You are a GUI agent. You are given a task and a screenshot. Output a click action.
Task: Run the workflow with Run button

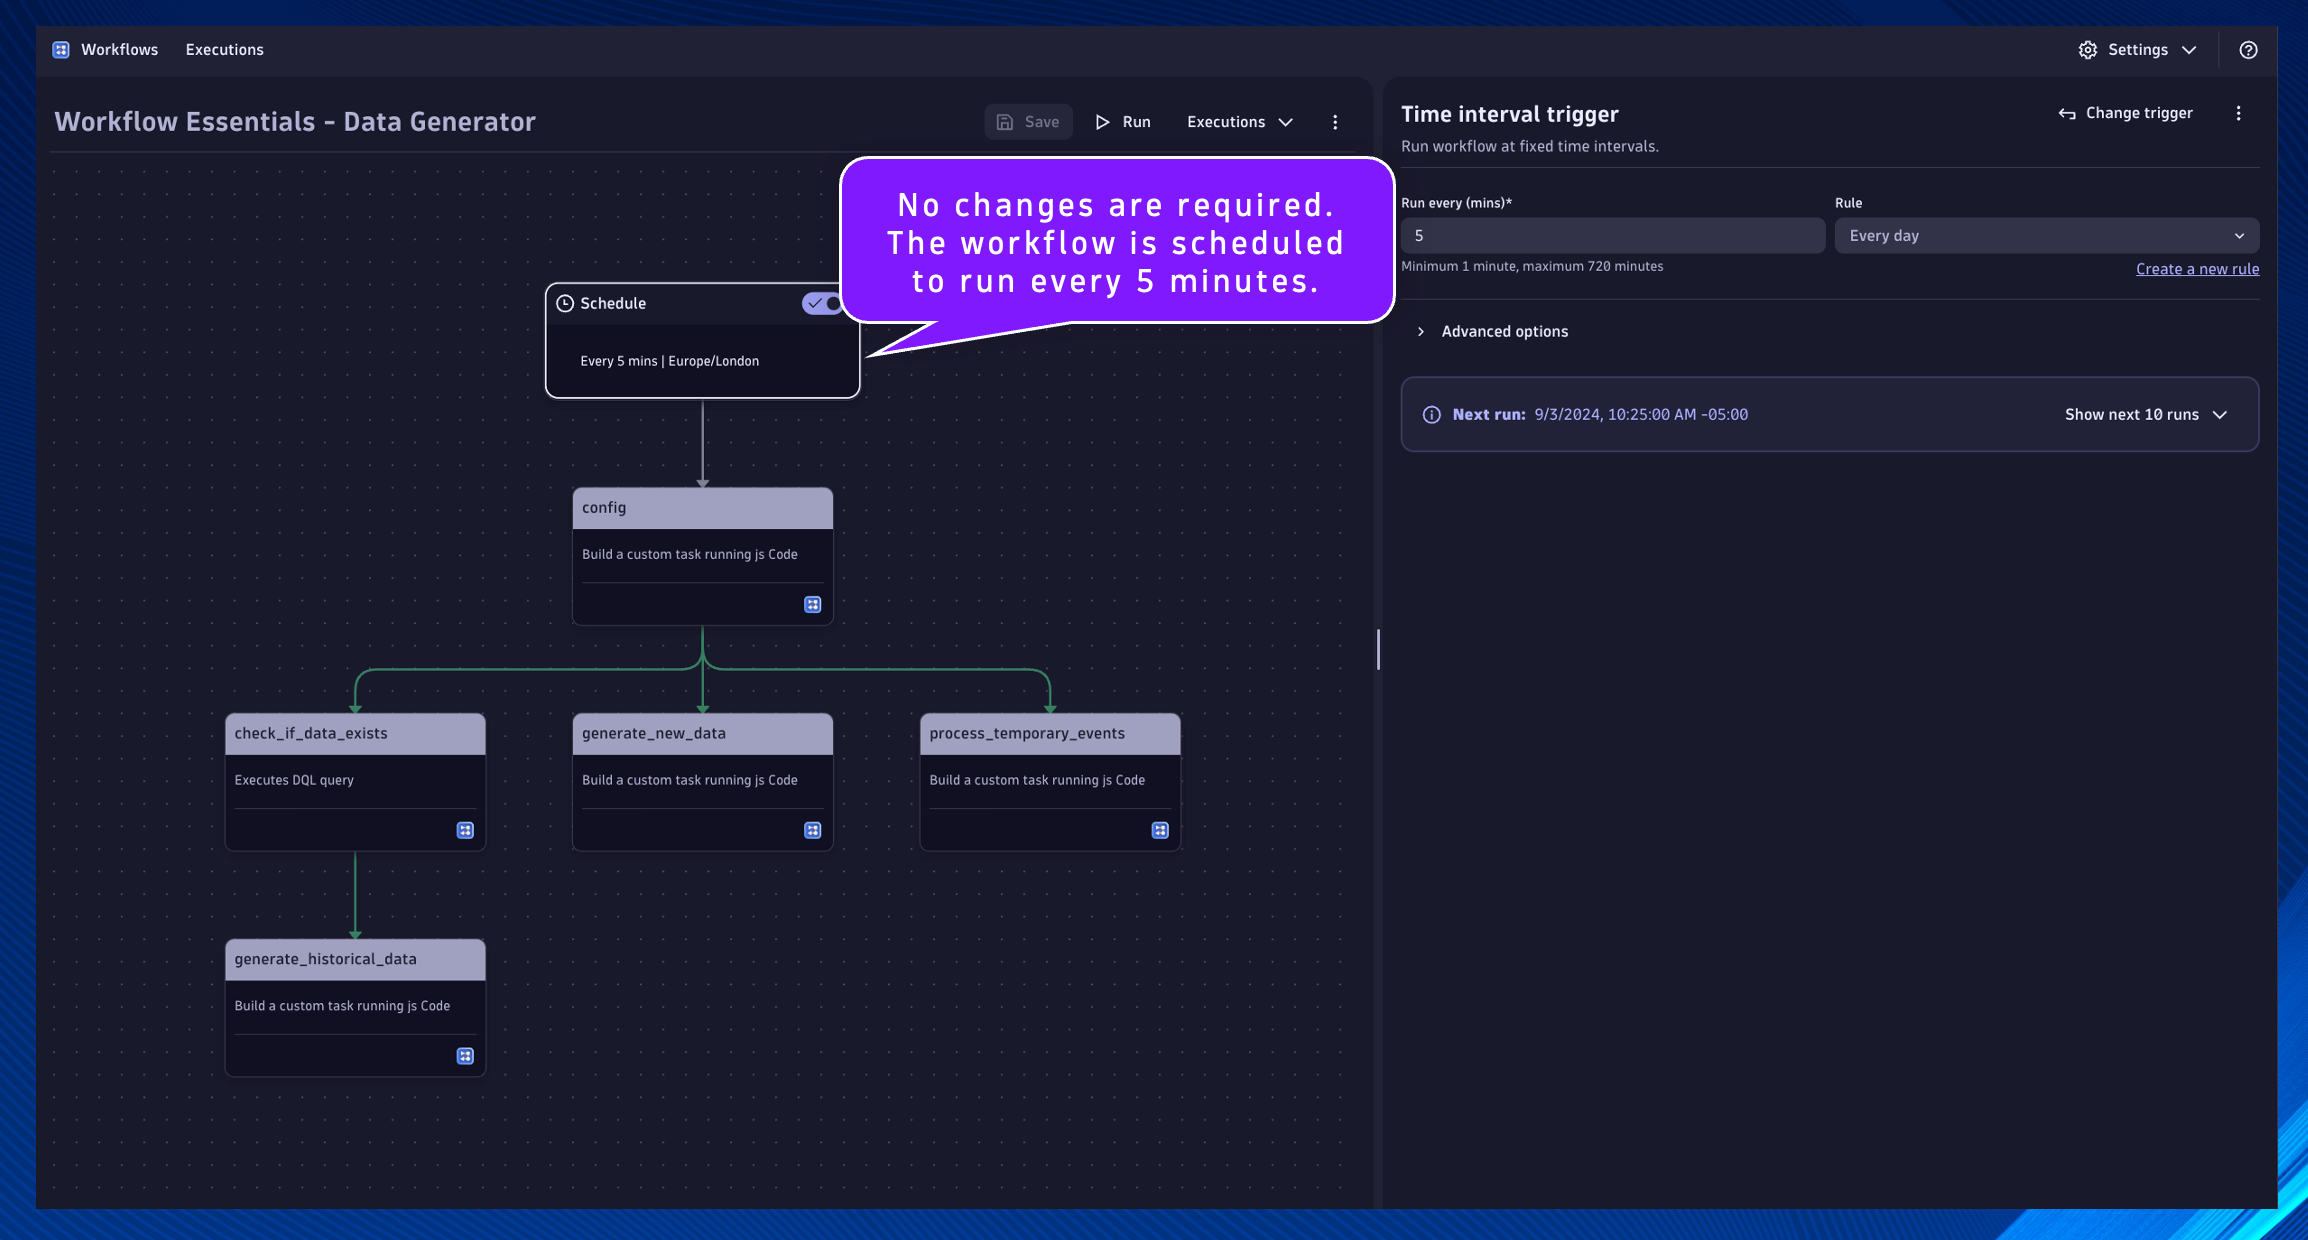1123,122
